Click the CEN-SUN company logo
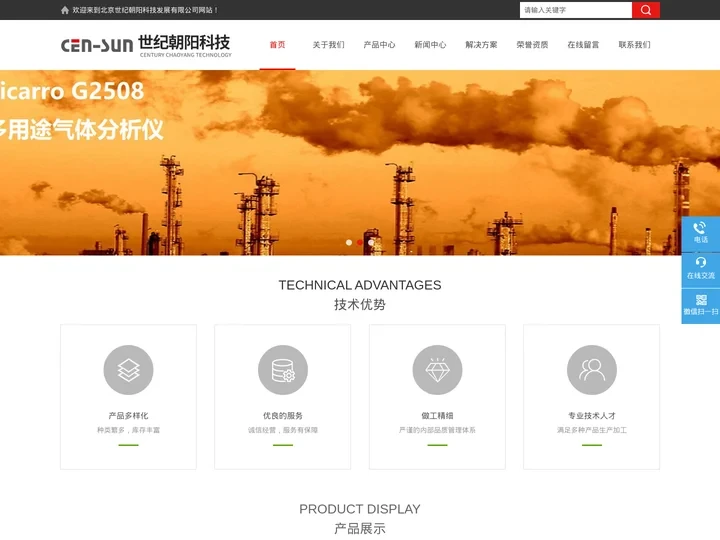The height and width of the screenshot is (540, 720). [146, 45]
